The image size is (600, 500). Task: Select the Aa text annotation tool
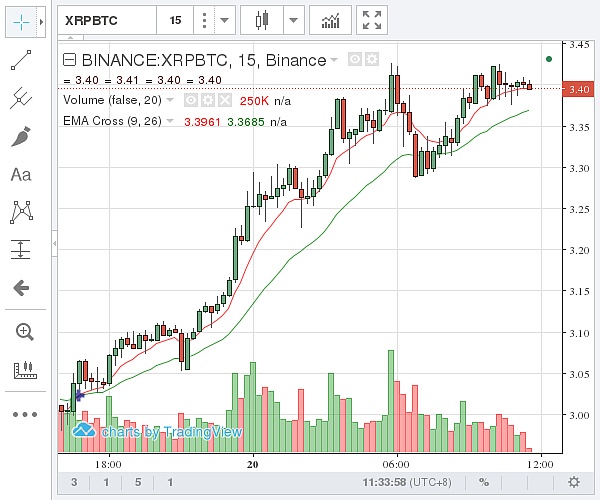[x=21, y=175]
